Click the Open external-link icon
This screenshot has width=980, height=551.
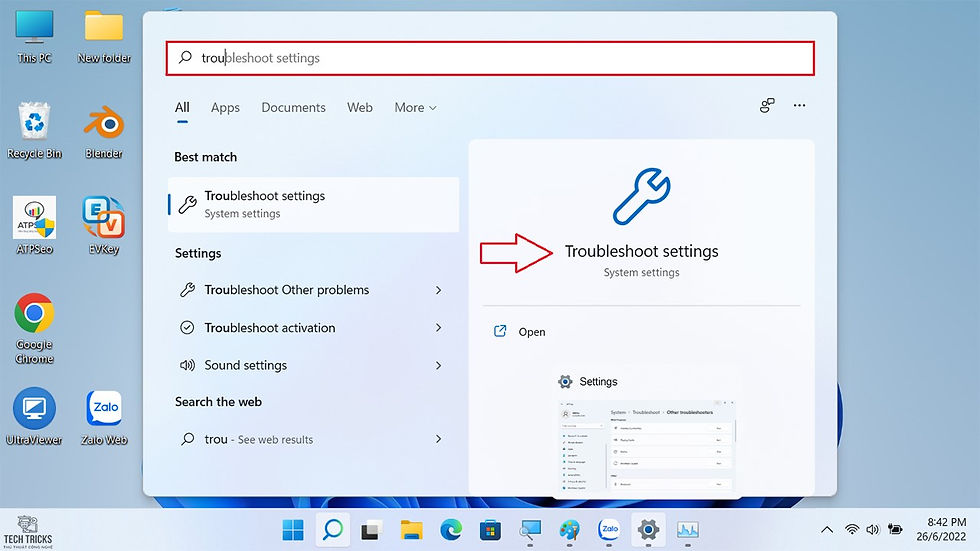pos(500,331)
